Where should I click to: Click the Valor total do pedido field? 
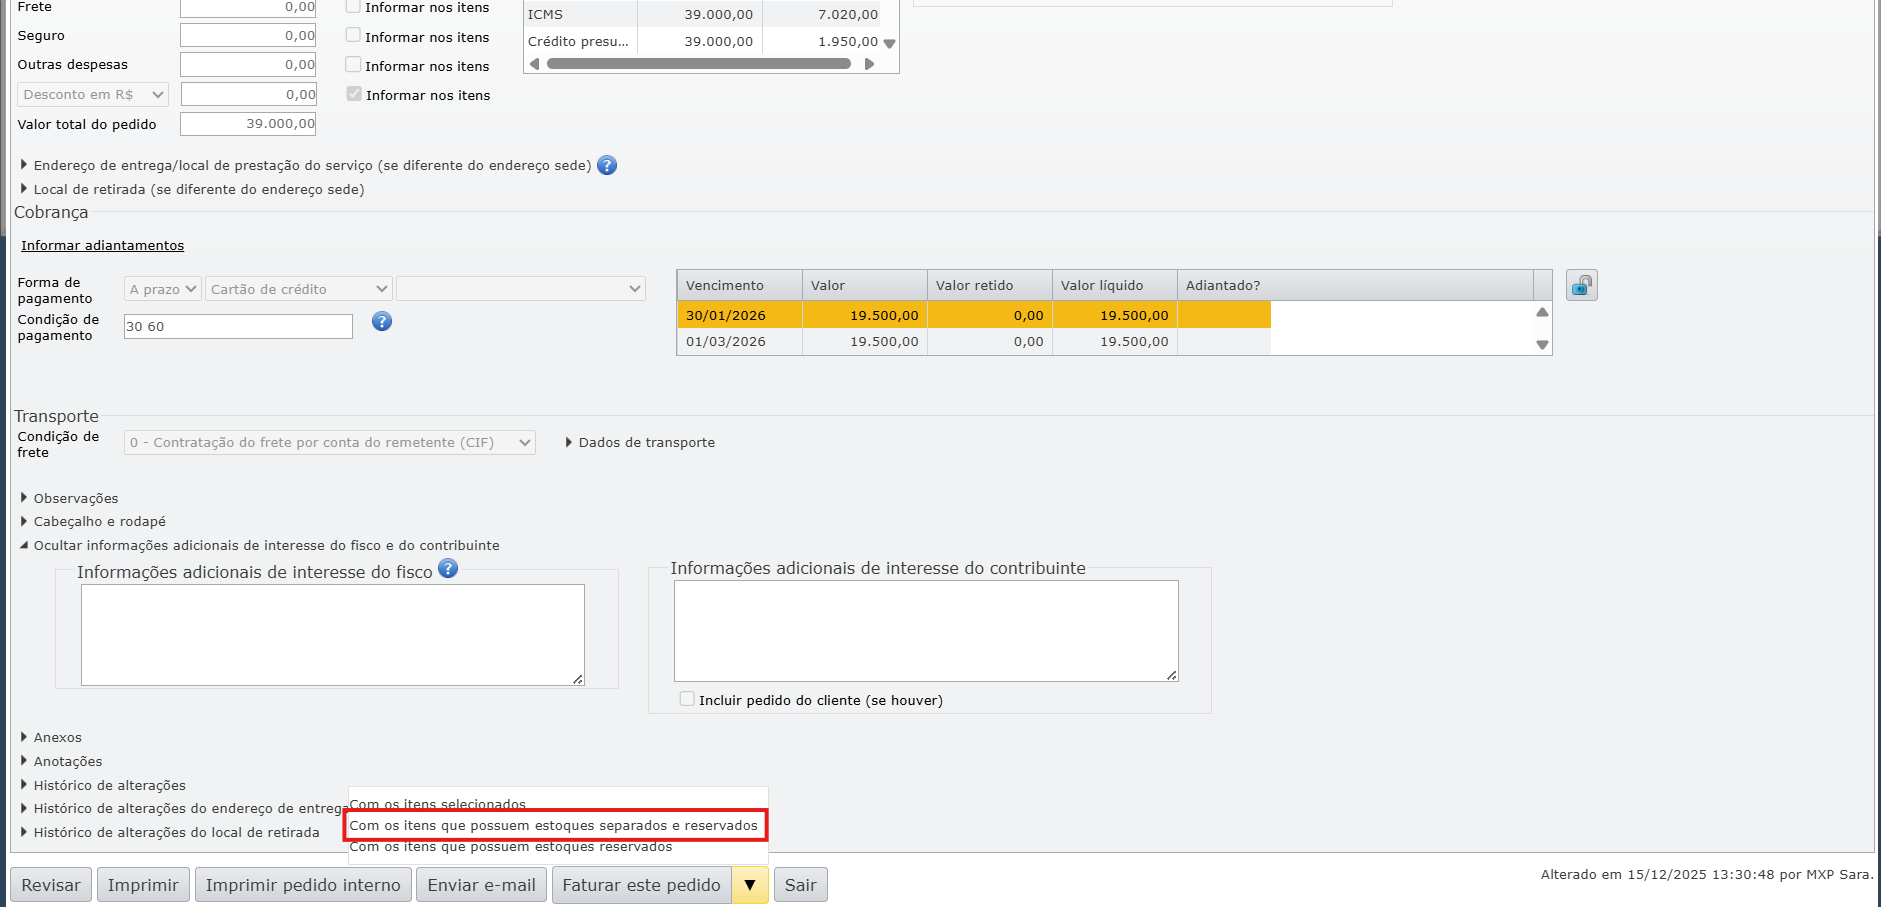tap(248, 124)
